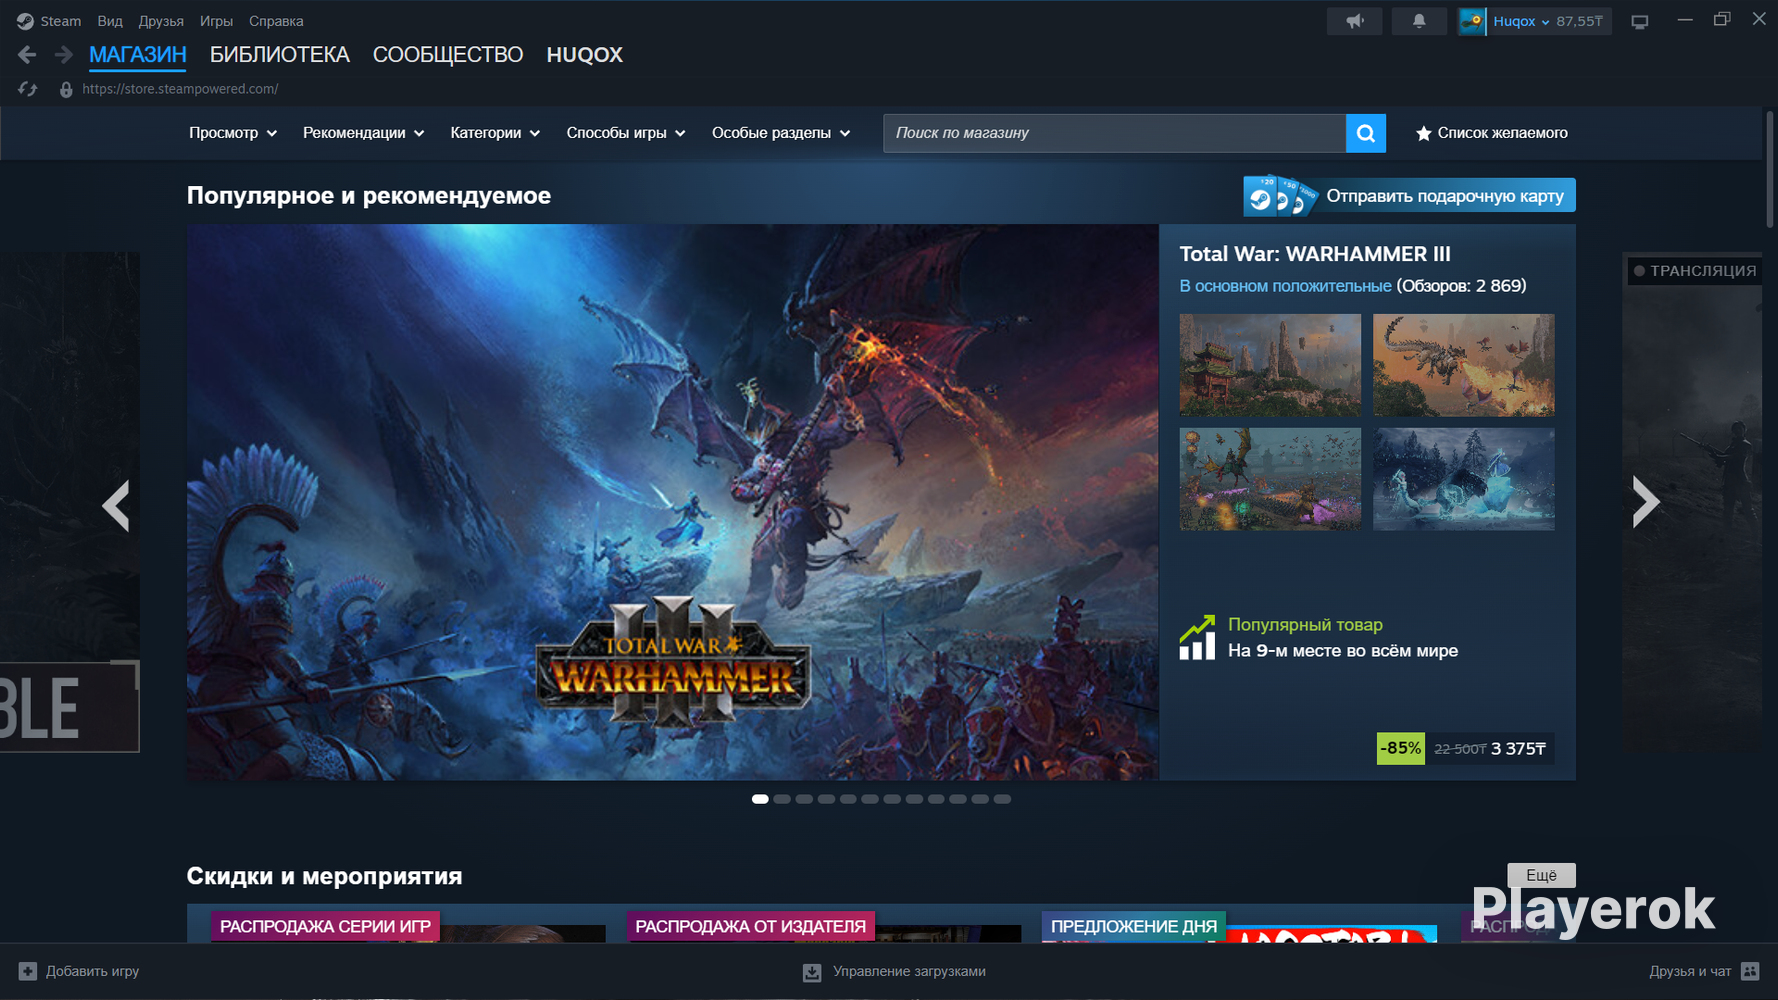Open the Друзья menu

coord(161,21)
